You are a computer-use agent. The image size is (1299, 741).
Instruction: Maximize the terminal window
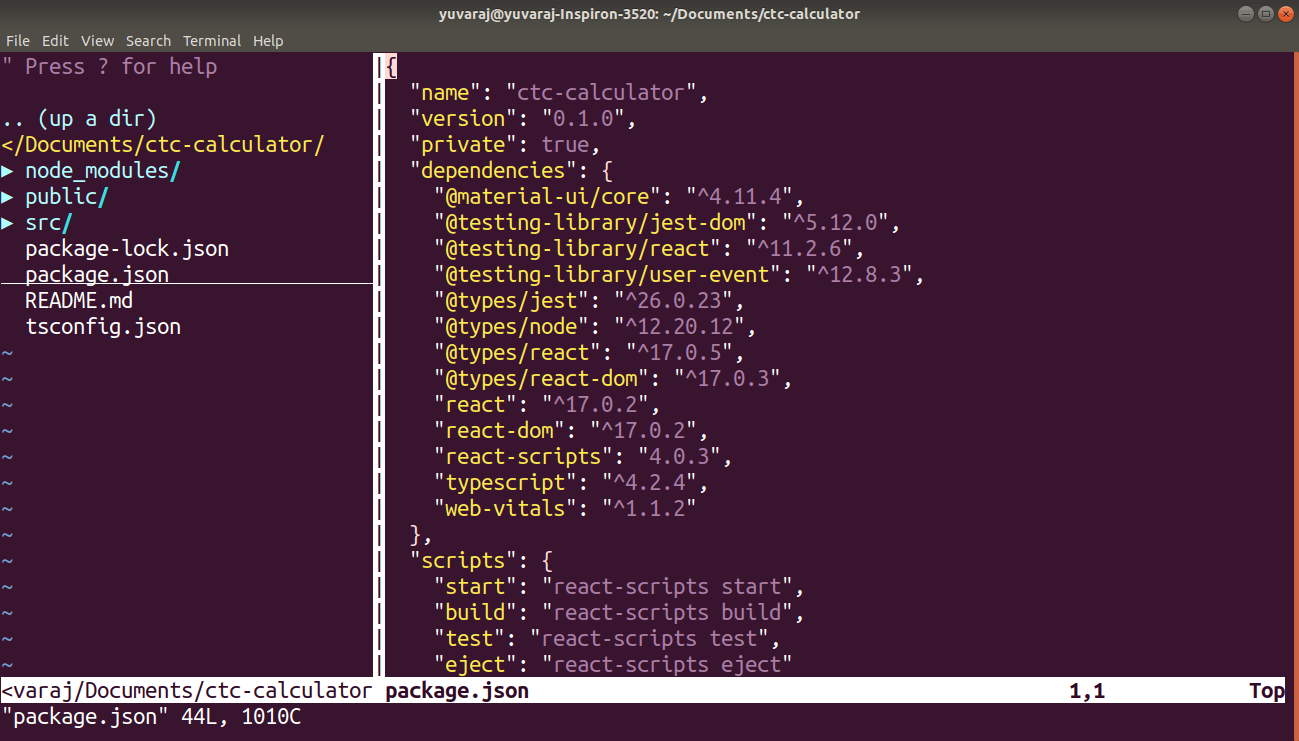point(1266,14)
